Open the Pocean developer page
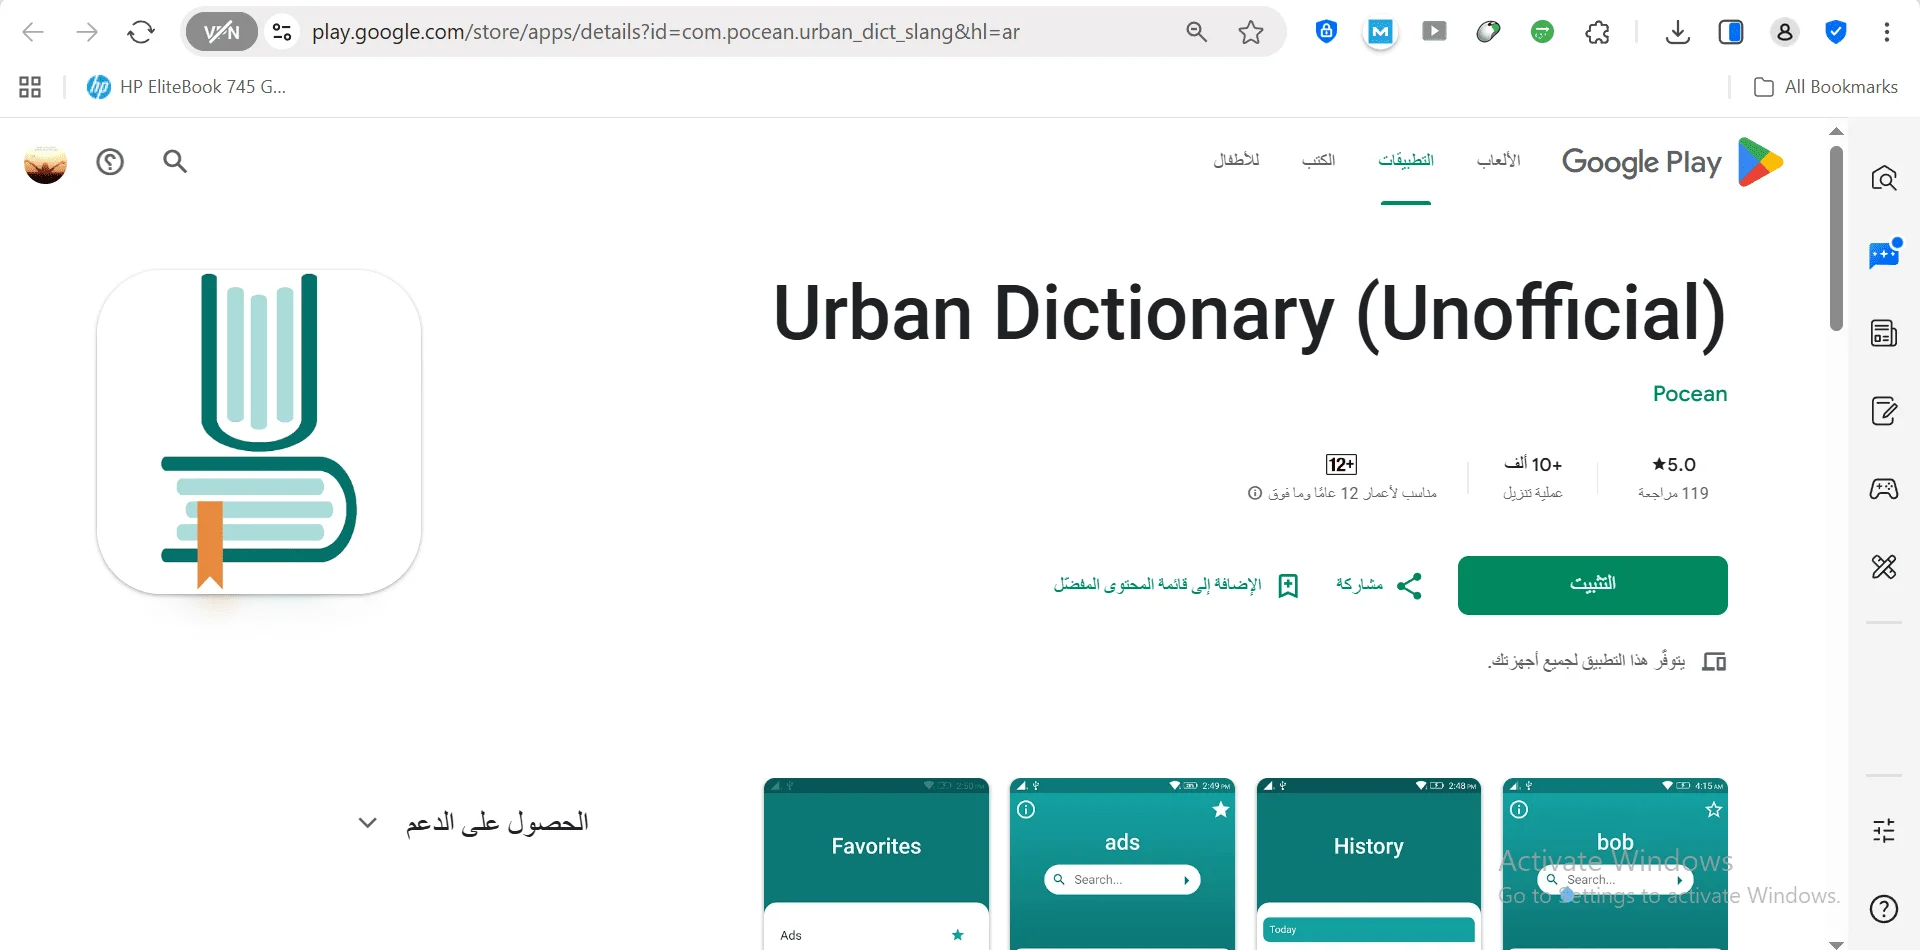The width and height of the screenshot is (1920, 950). pyautogui.click(x=1690, y=393)
